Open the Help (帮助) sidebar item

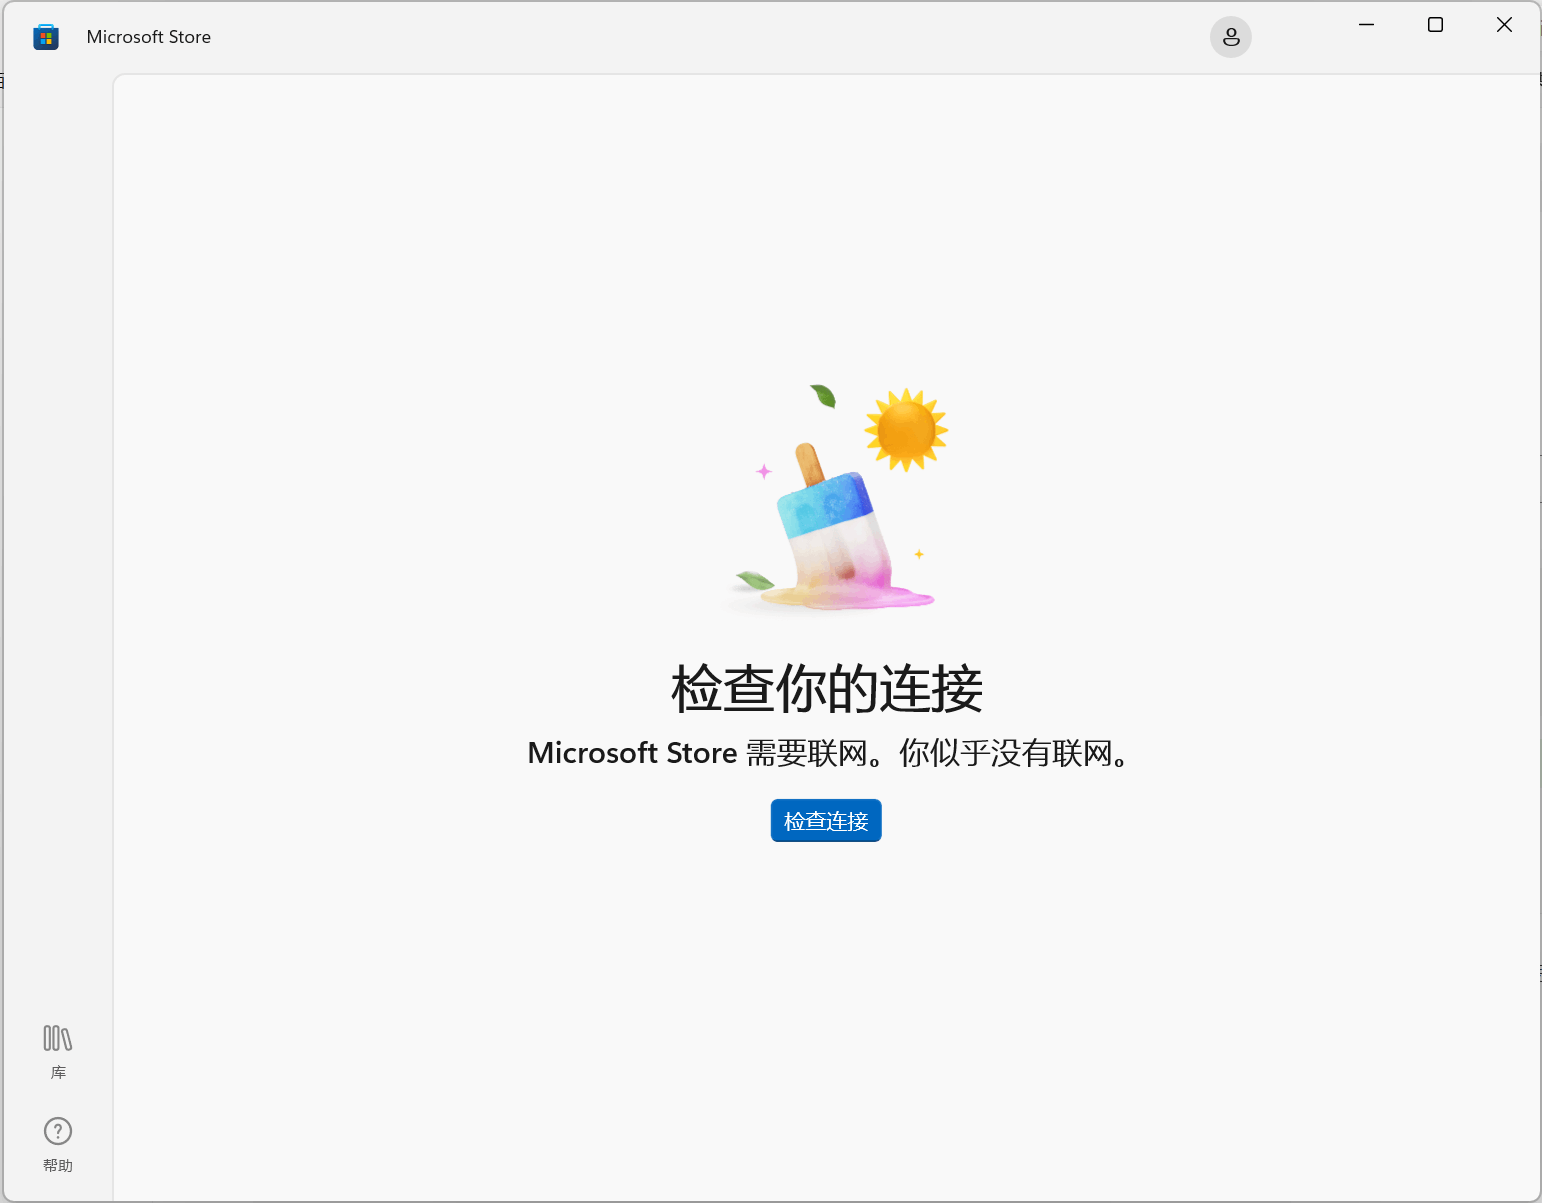pos(58,1145)
